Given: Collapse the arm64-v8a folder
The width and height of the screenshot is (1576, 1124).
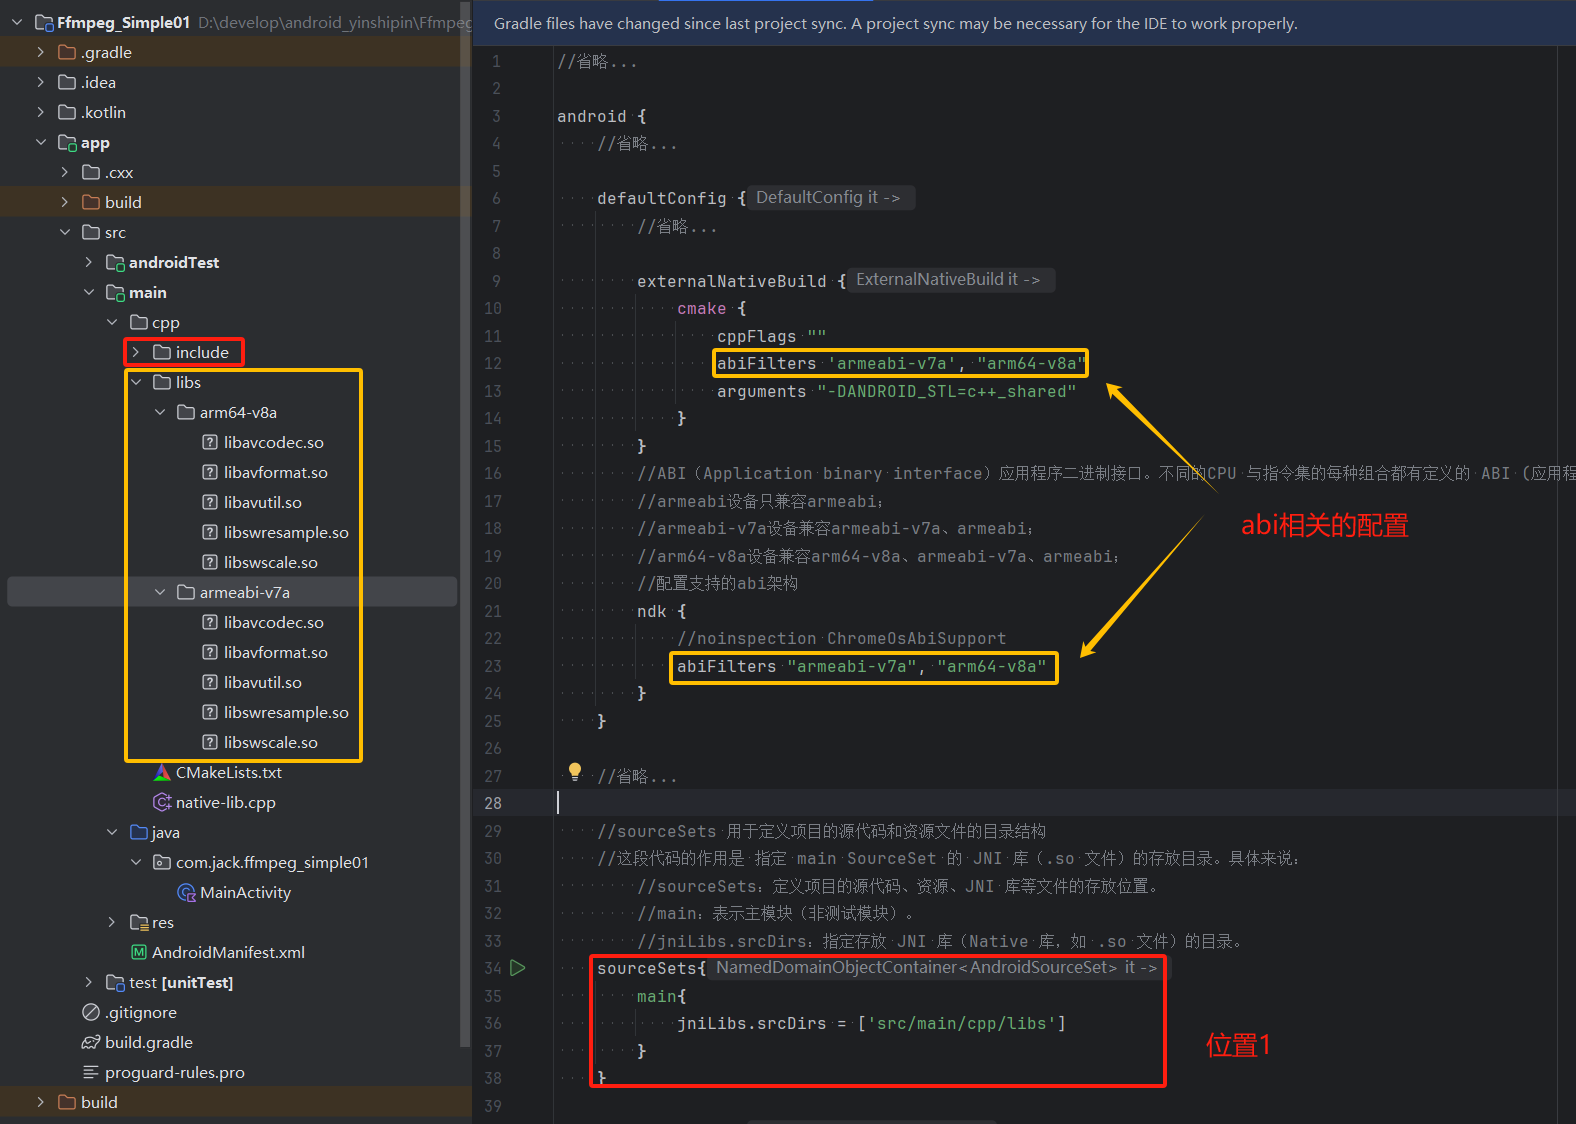Looking at the screenshot, I should click(160, 413).
